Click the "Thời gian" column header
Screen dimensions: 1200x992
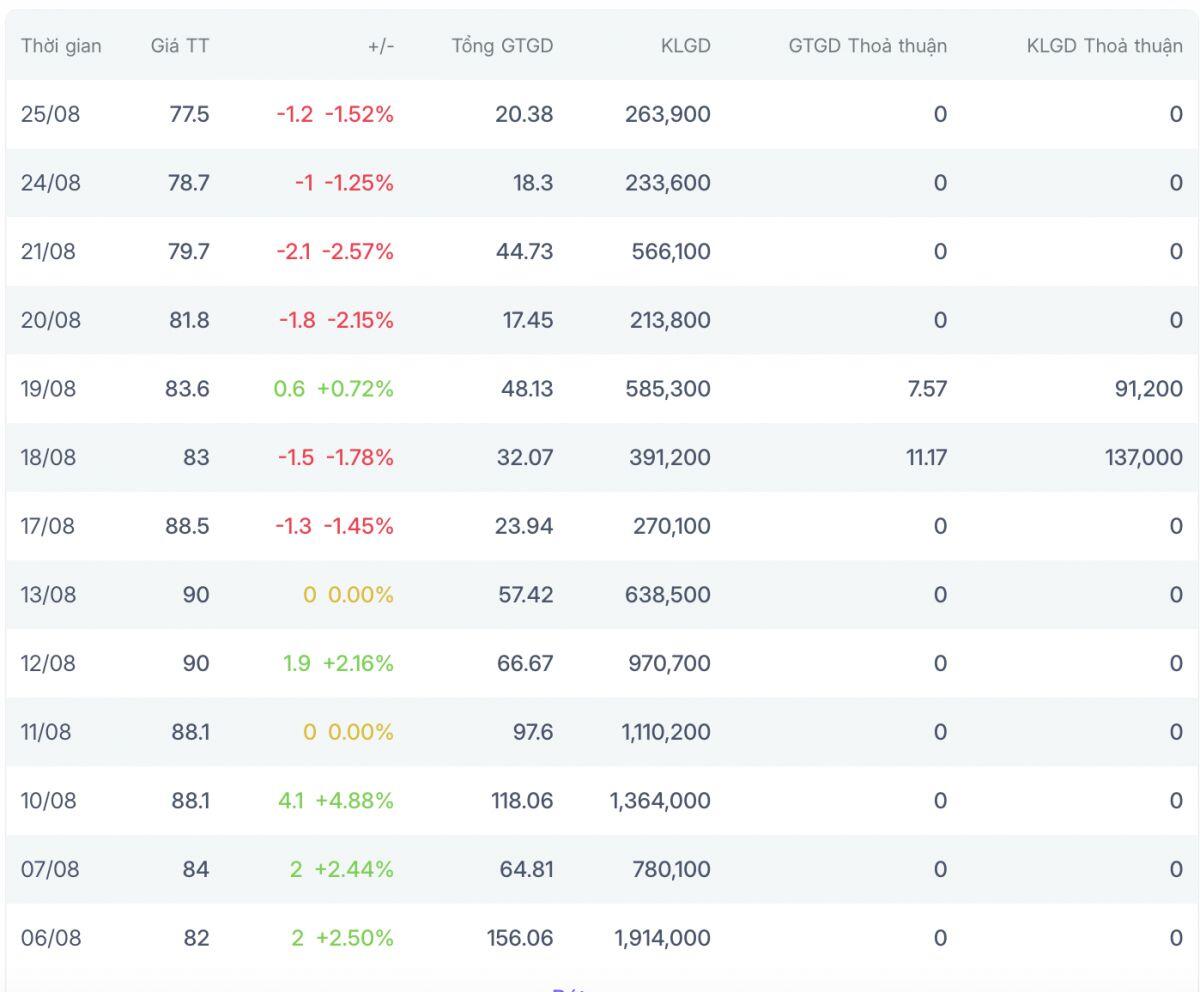[x=61, y=45]
